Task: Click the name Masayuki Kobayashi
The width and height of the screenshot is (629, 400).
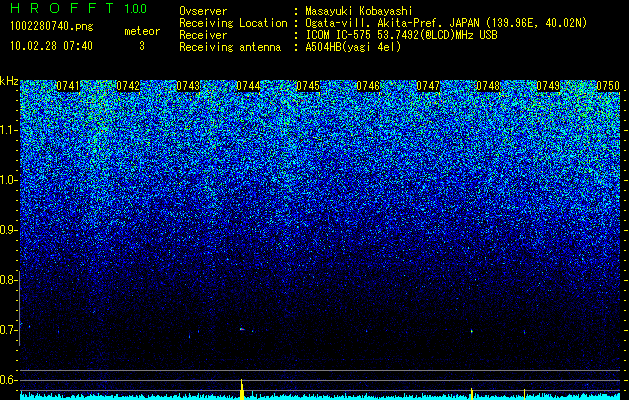Action: (x=359, y=11)
